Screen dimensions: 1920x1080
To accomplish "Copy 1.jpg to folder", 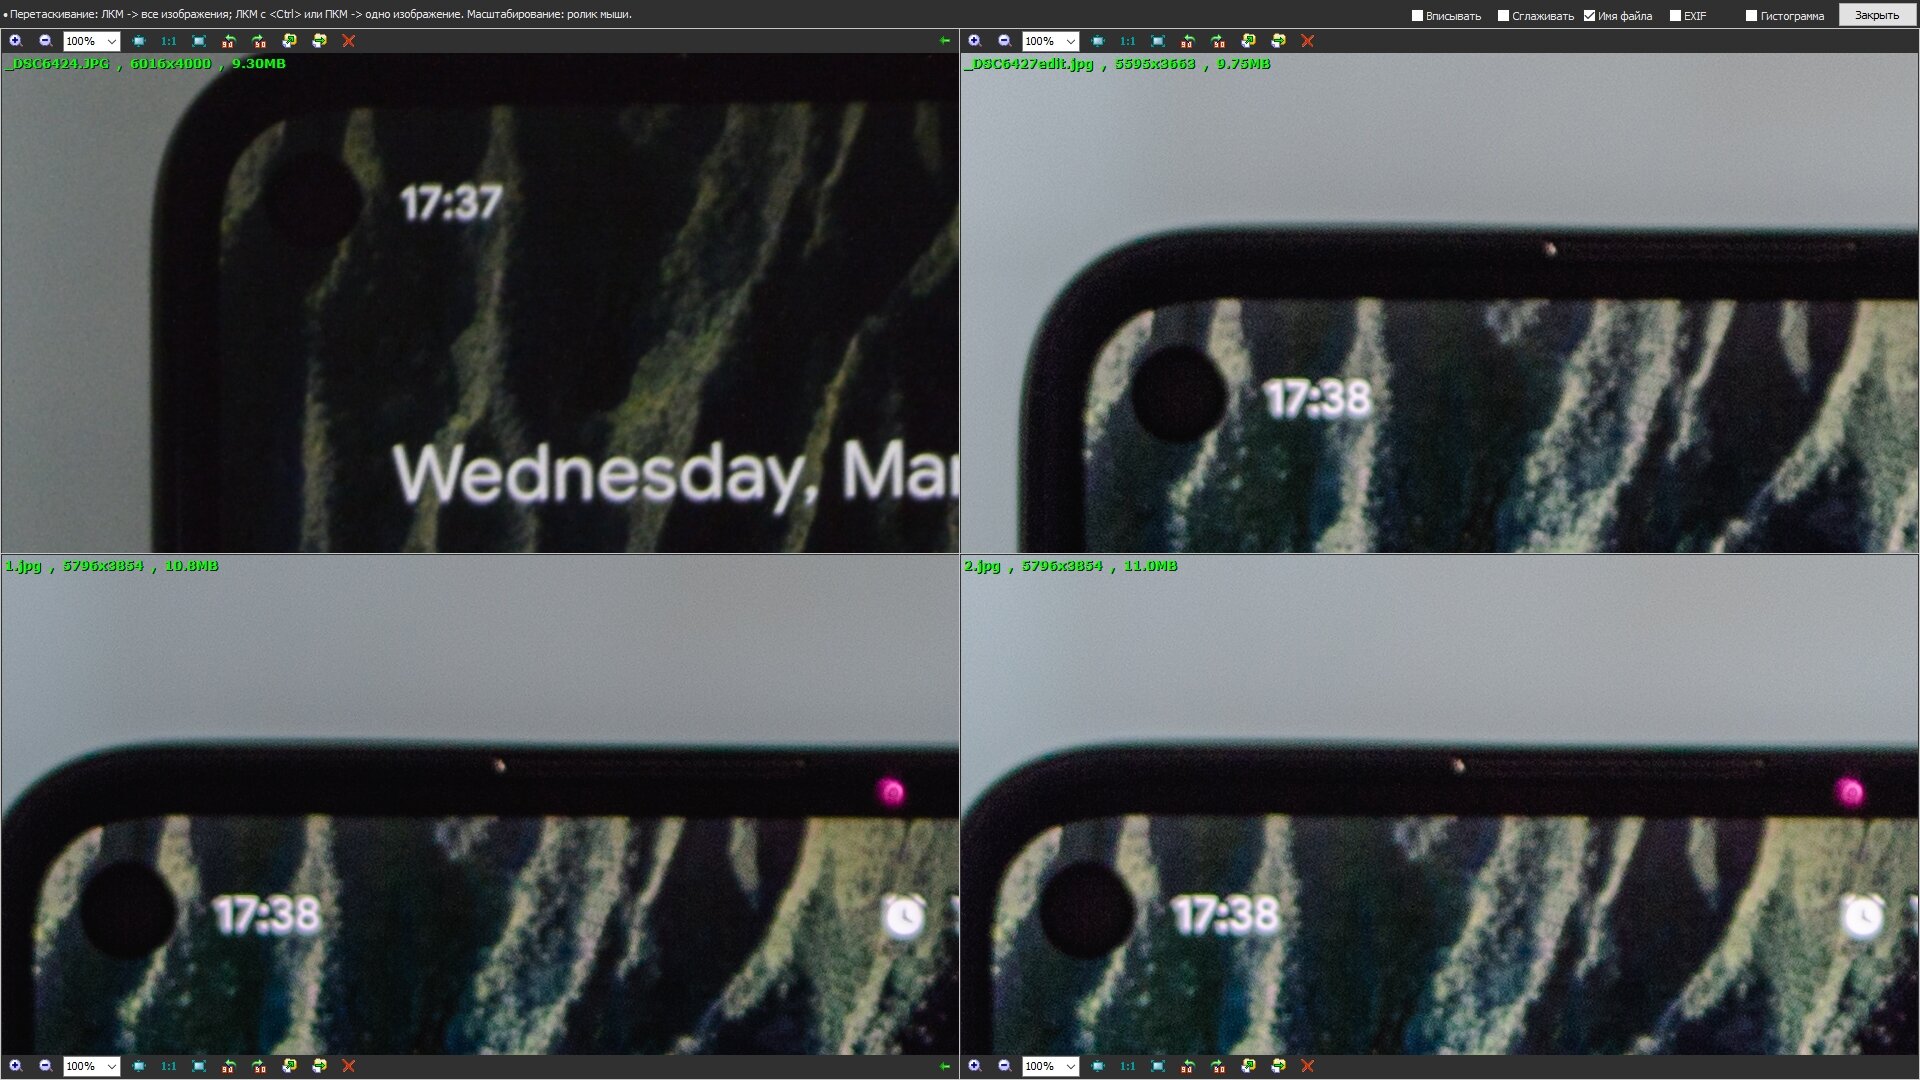I will pos(289,1066).
